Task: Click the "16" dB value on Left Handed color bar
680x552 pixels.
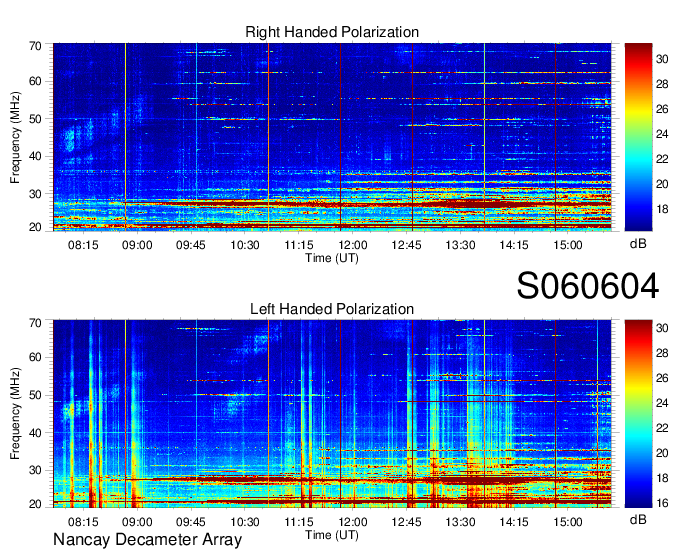Action: pyautogui.click(x=662, y=503)
